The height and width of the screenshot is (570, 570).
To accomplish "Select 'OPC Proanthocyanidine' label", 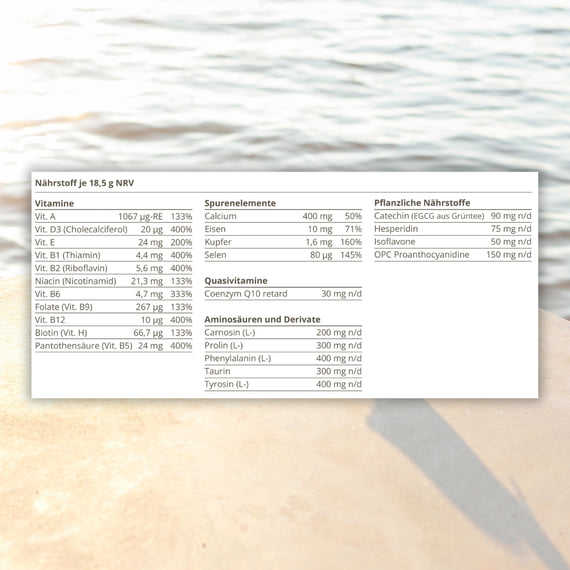I will (x=422, y=254).
